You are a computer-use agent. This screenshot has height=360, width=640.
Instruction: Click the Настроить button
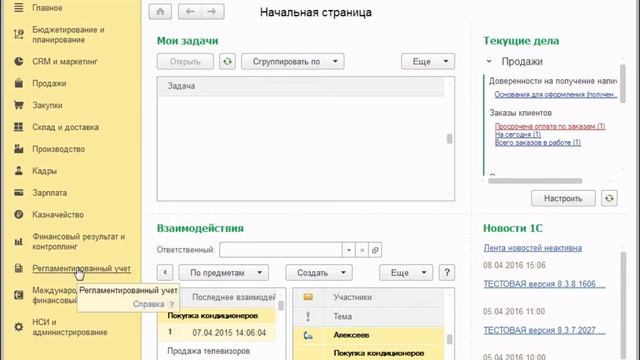coord(563,198)
